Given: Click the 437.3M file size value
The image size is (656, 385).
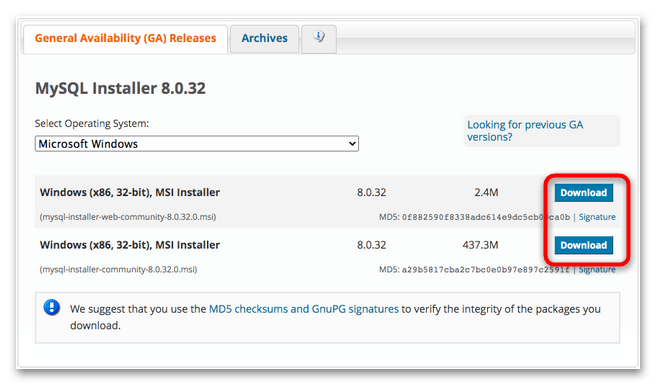Looking at the screenshot, I should click(480, 245).
